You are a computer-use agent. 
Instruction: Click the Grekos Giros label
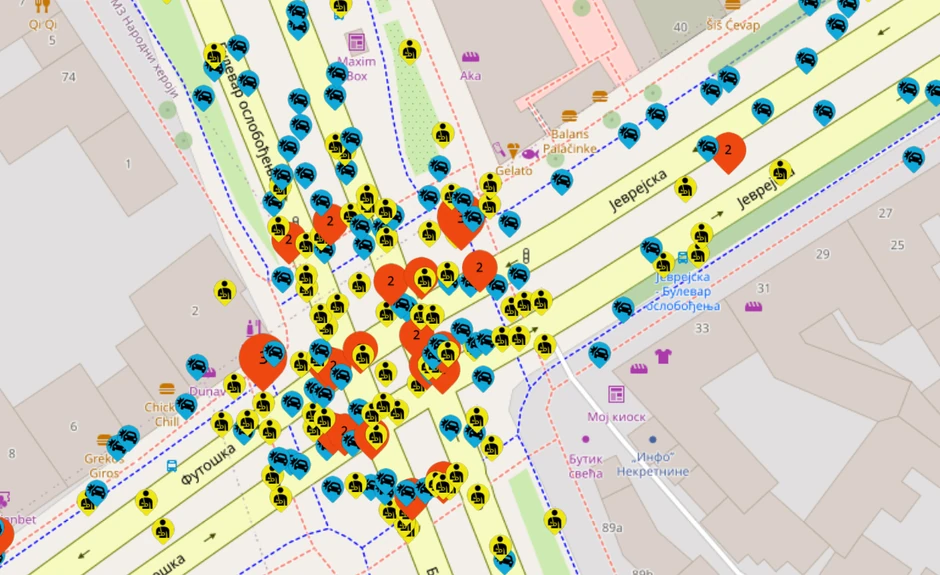pyautogui.click(x=104, y=466)
